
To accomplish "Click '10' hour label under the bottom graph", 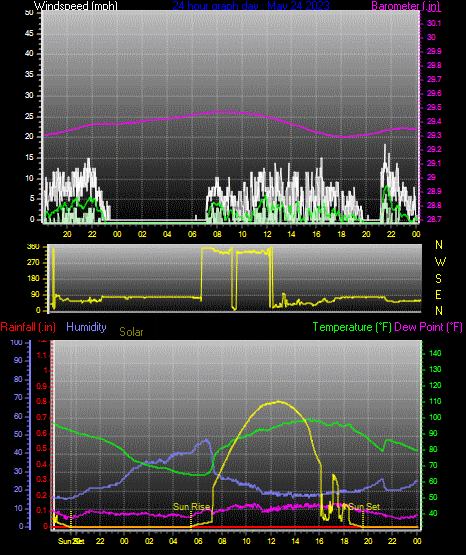I will [246, 541].
